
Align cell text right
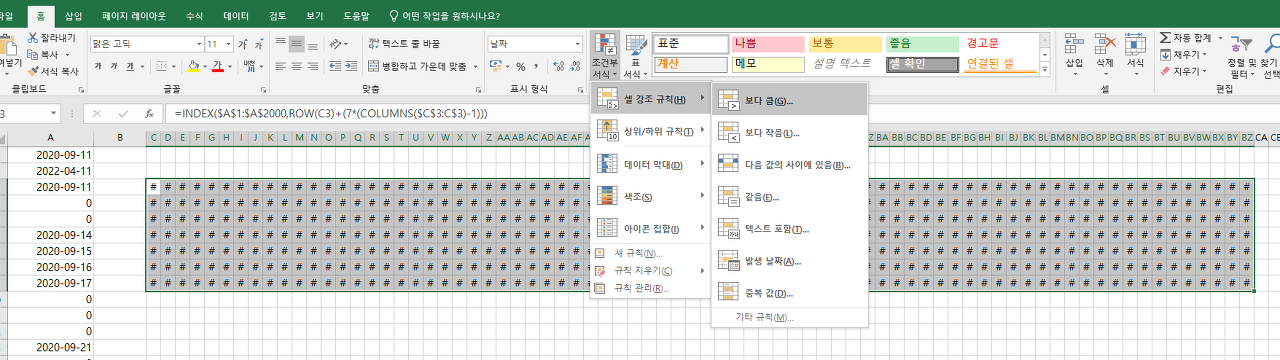pos(313,66)
